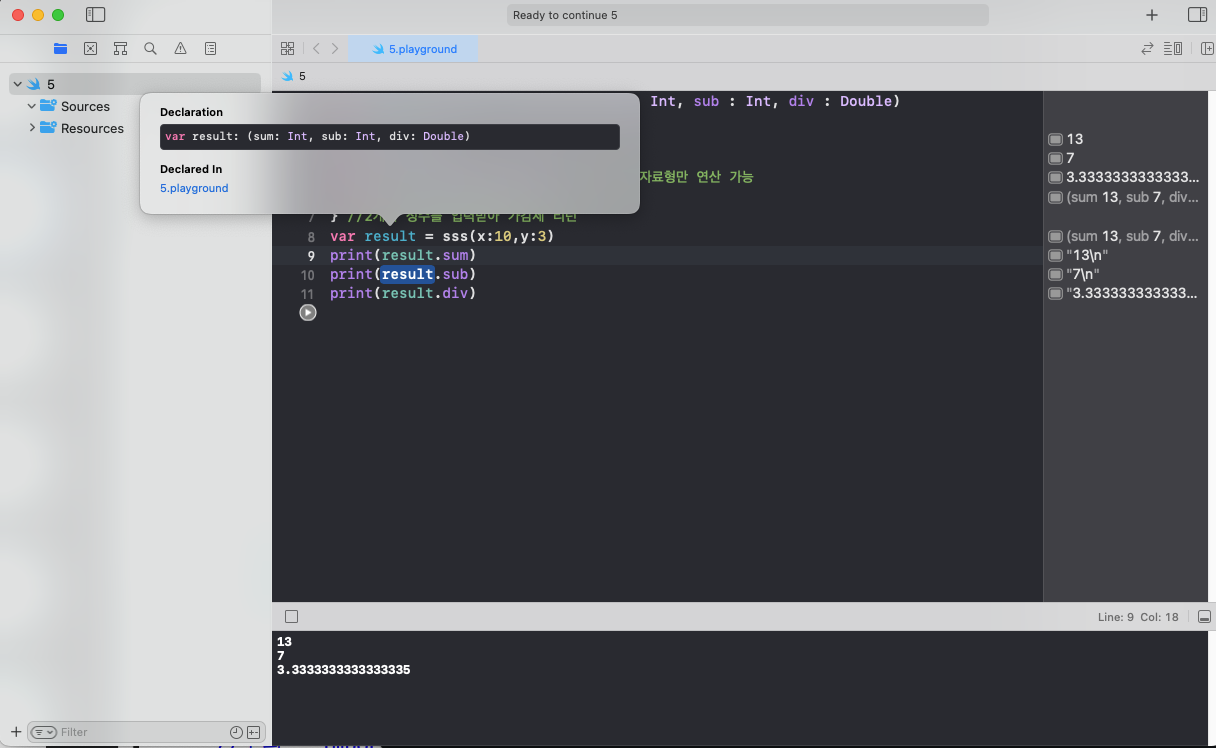Image resolution: width=1216 pixels, height=748 pixels.
Task: Toggle the navigator sidebar button
Action: pyautogui.click(x=95, y=15)
